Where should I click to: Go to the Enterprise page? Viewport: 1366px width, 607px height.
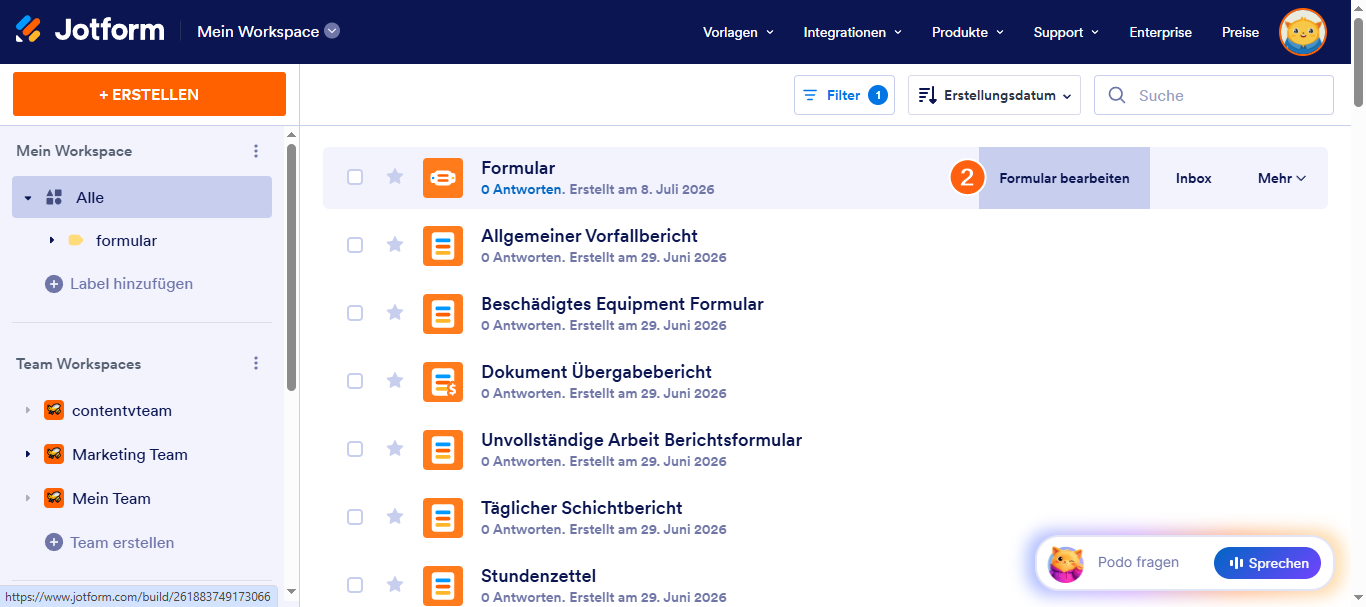(x=1160, y=32)
